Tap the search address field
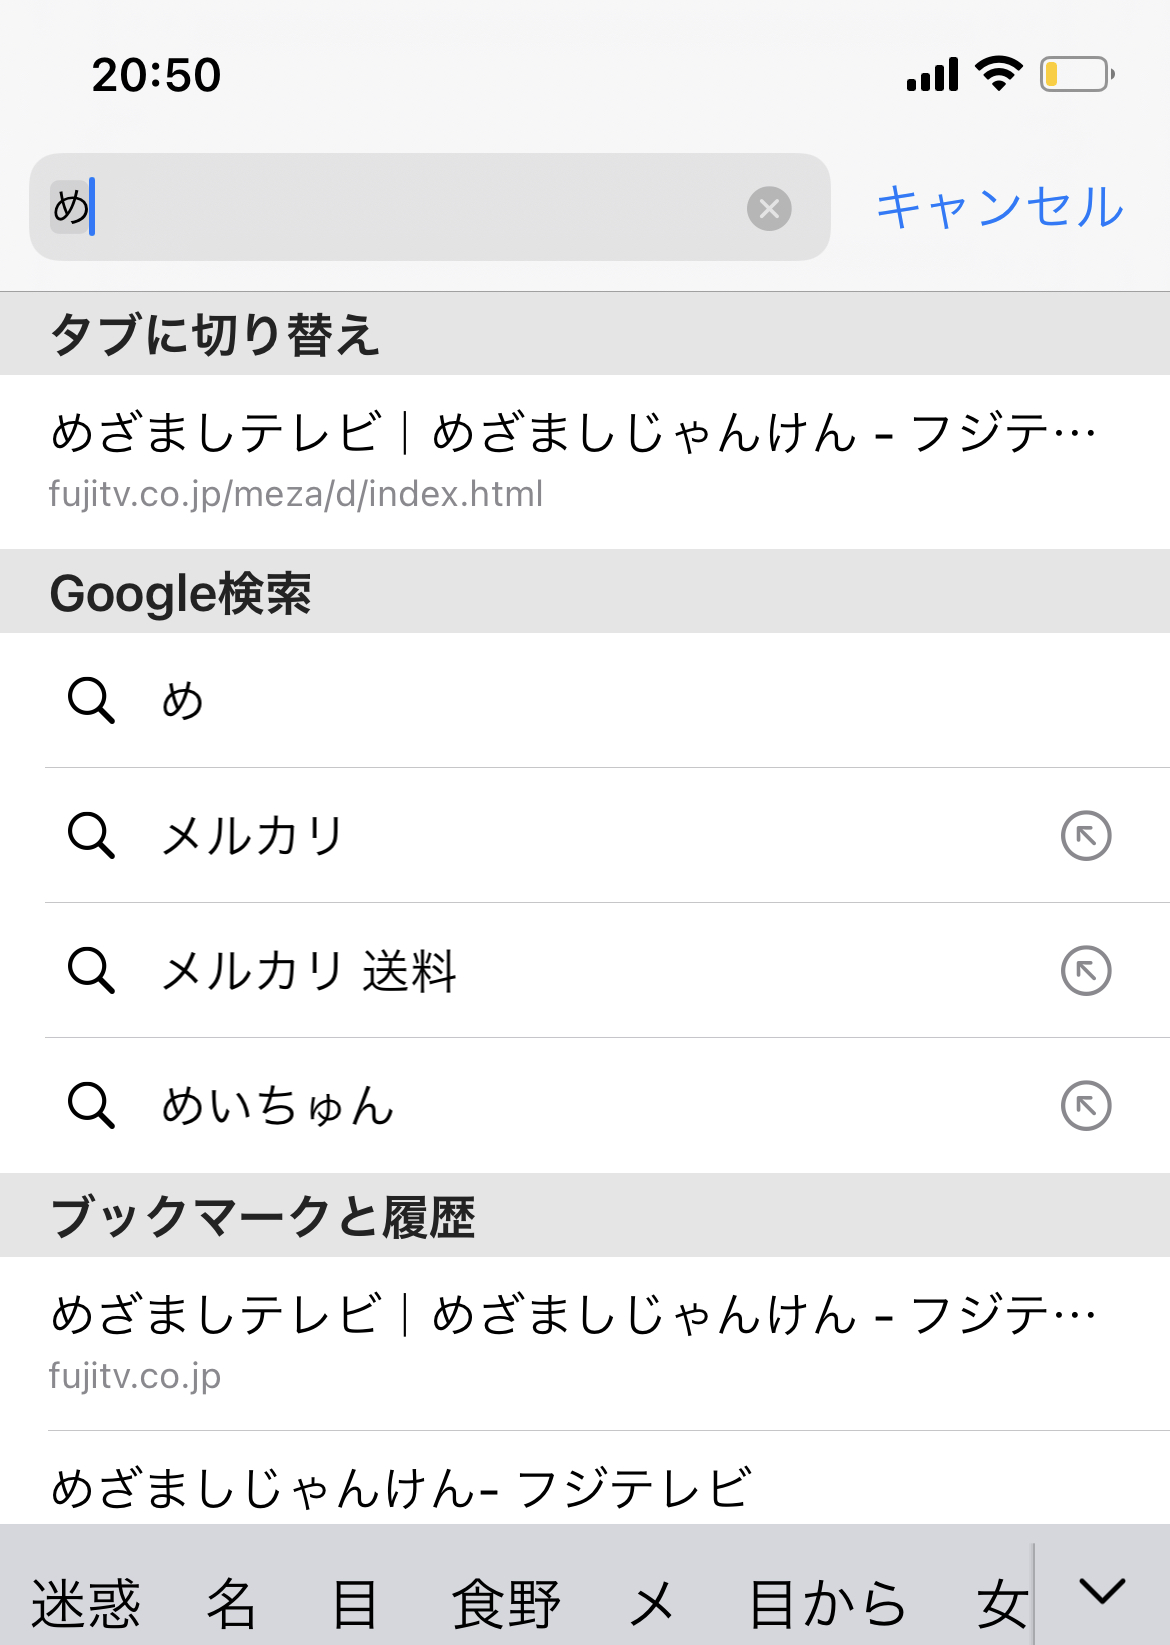 point(400,208)
